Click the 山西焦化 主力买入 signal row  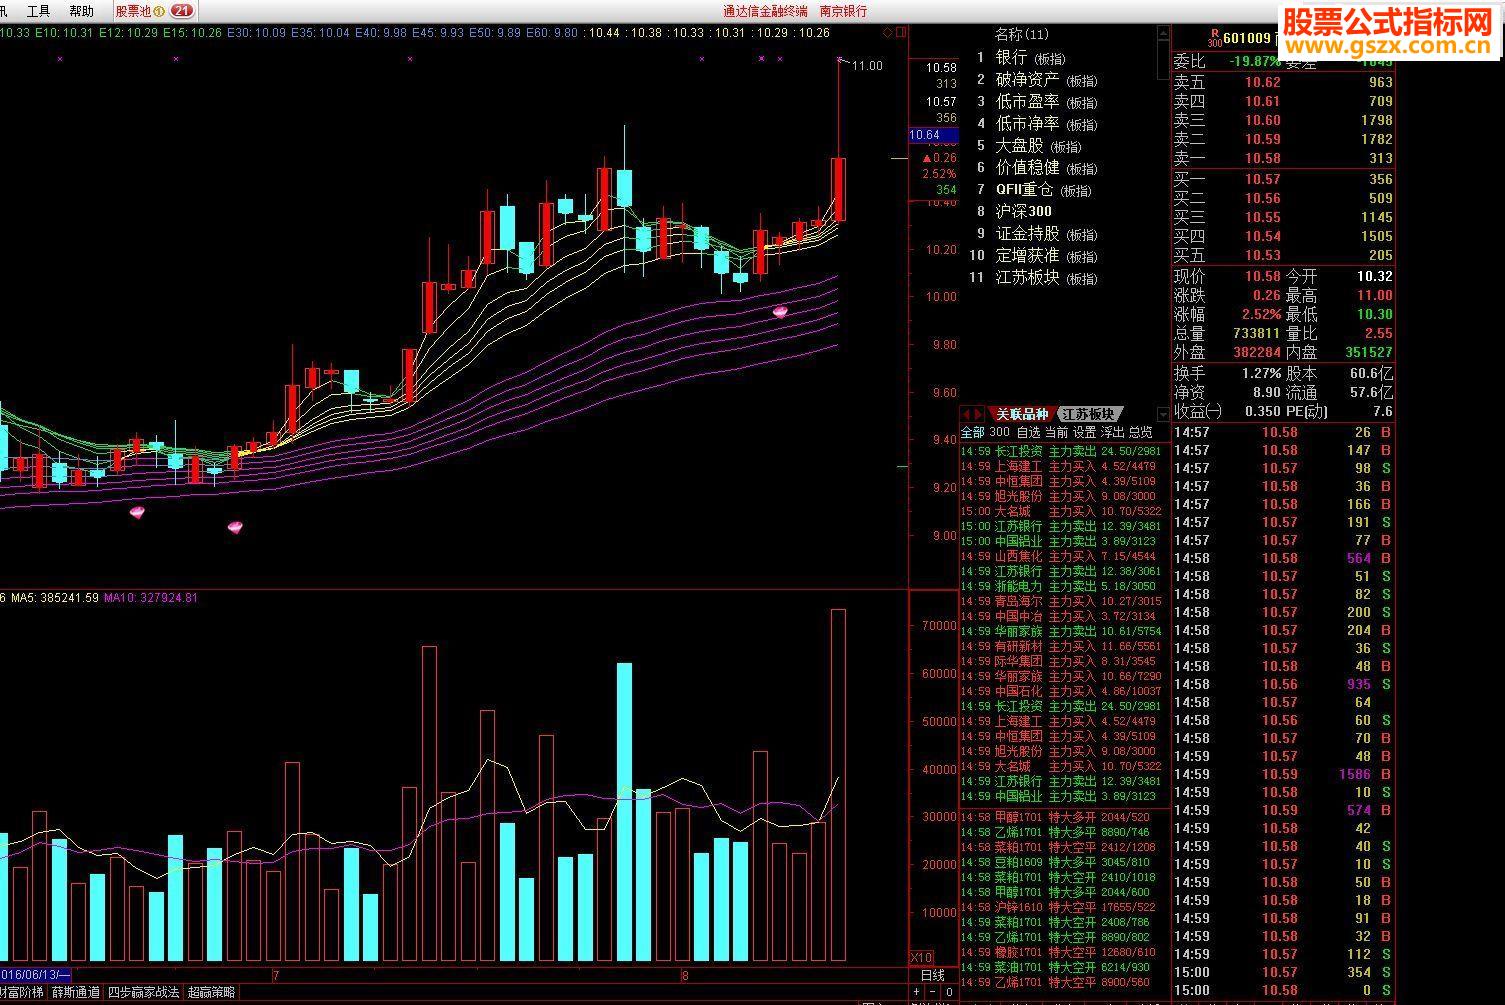coord(1062,556)
